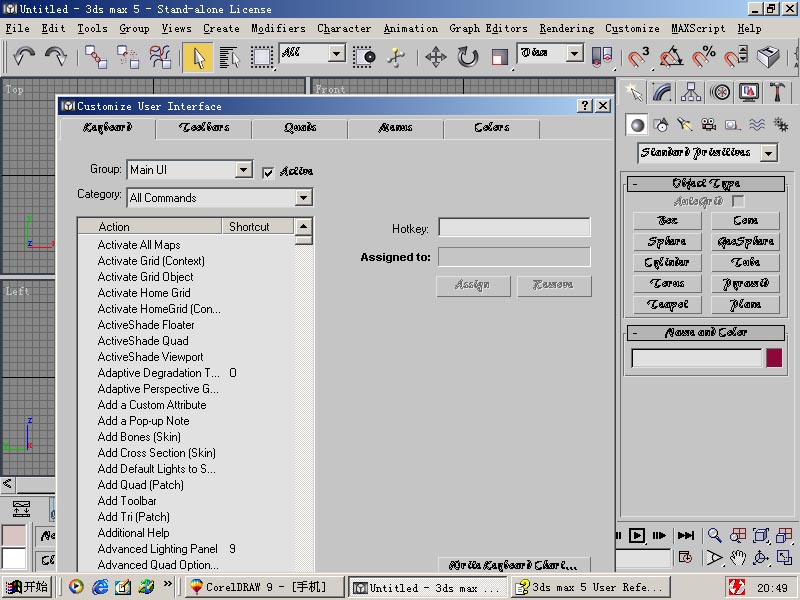Choose the Unlink Selection tool
This screenshot has width=800, height=600.
(x=128, y=56)
